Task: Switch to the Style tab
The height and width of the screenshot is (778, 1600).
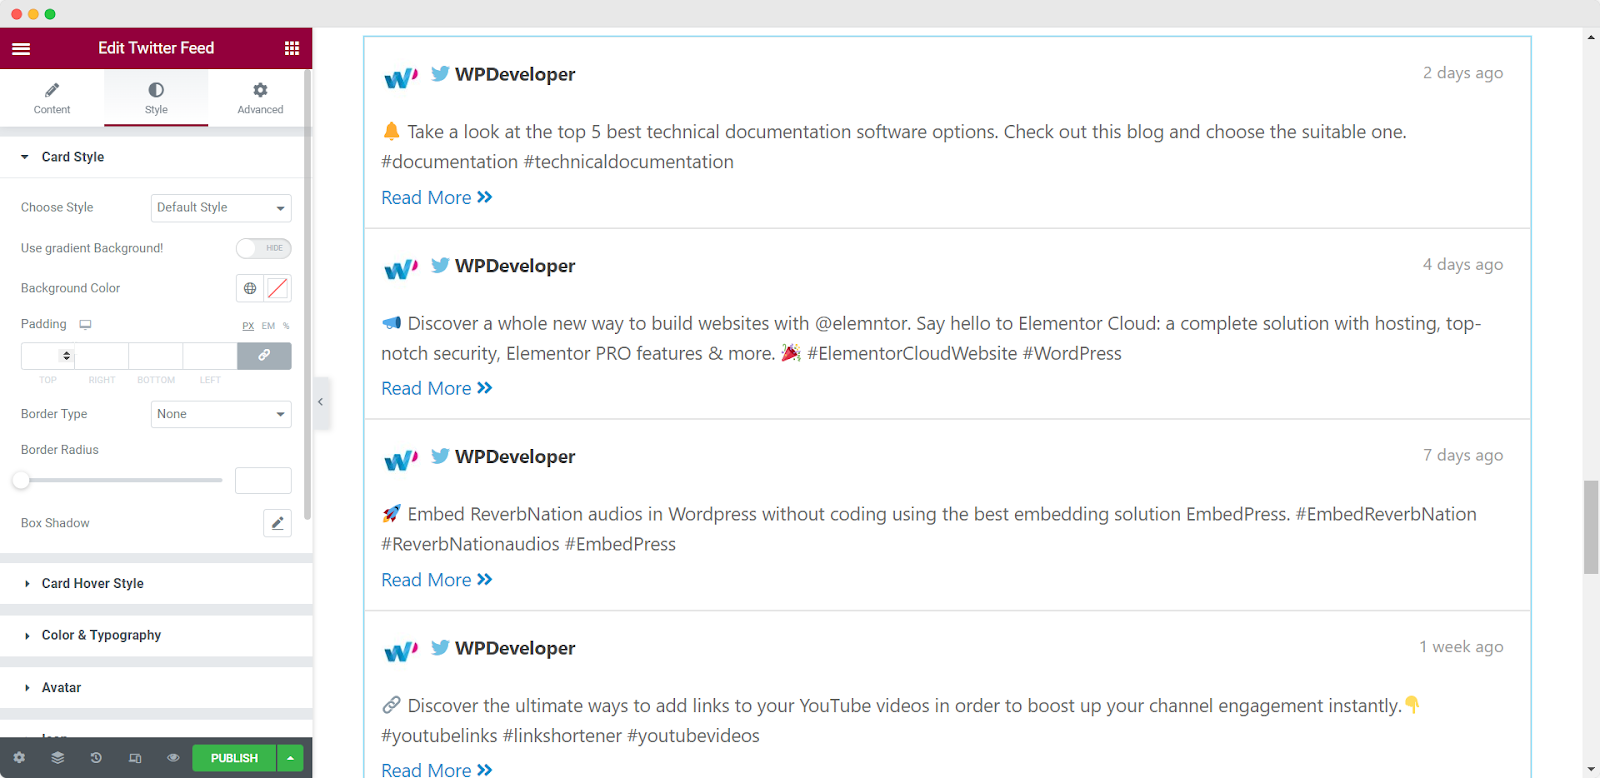Action: [156, 98]
